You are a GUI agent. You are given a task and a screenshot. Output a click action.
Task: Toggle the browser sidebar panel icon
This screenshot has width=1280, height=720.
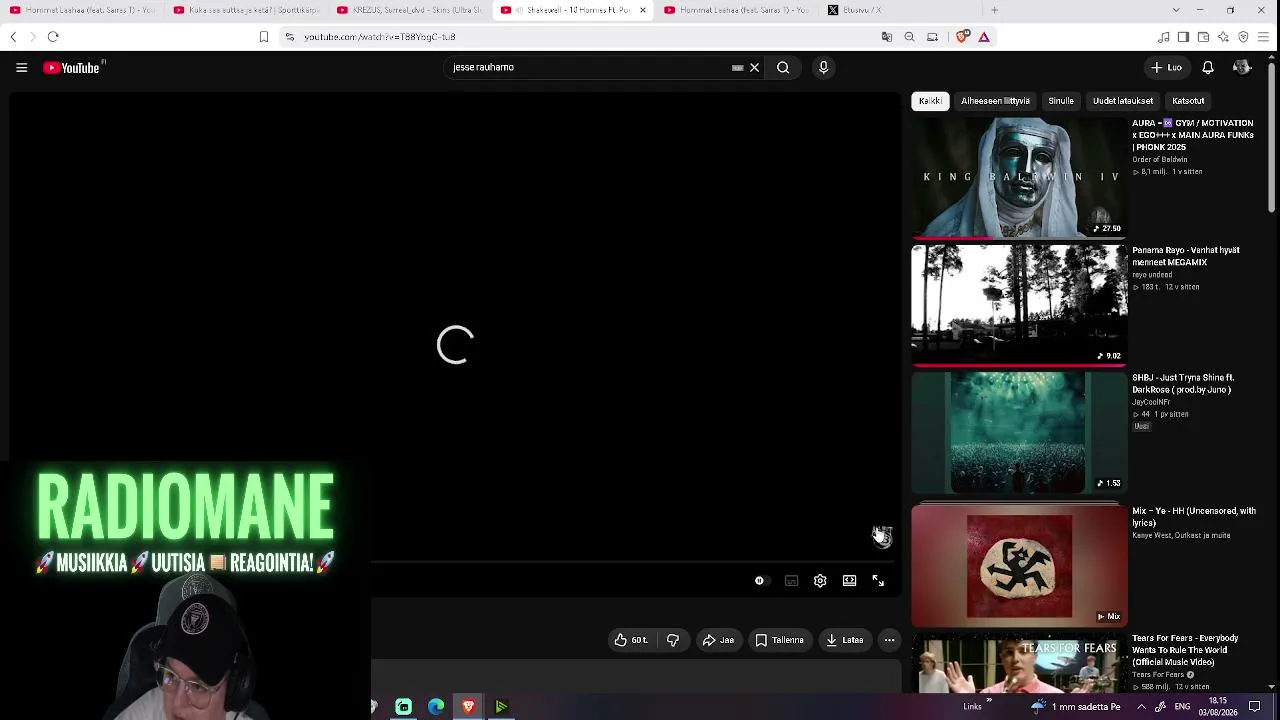coord(1183,37)
